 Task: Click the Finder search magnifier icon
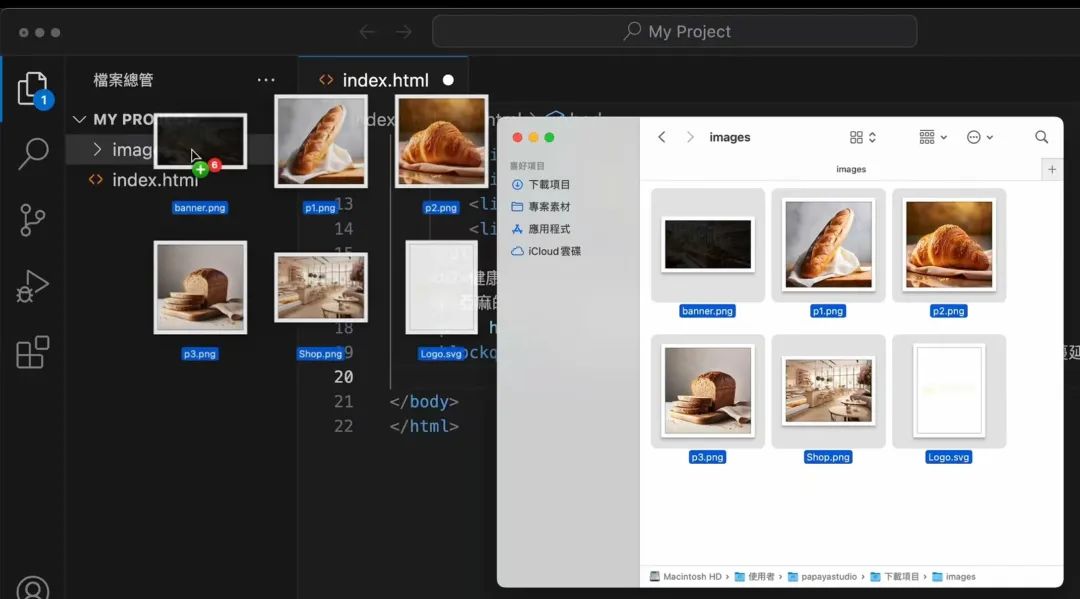[x=1041, y=137]
